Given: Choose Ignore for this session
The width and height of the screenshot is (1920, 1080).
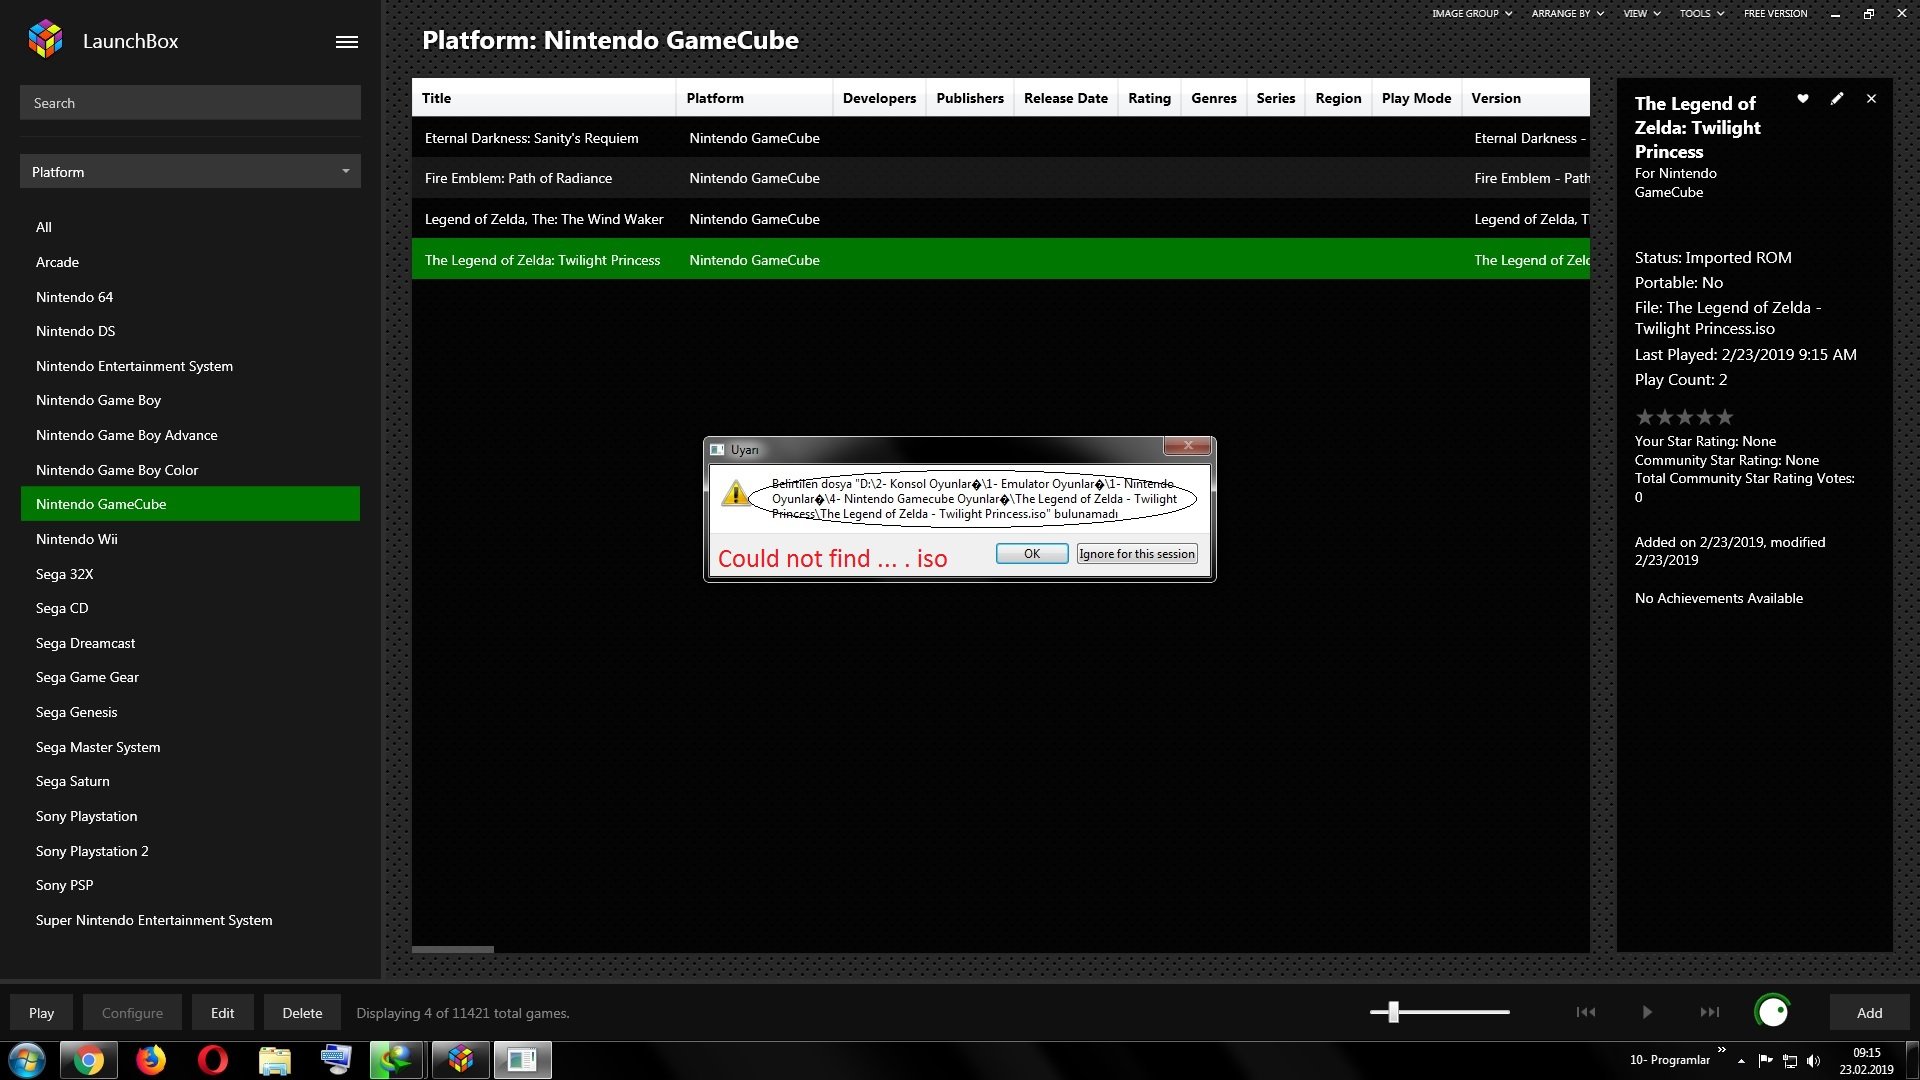Looking at the screenshot, I should [x=1137, y=554].
